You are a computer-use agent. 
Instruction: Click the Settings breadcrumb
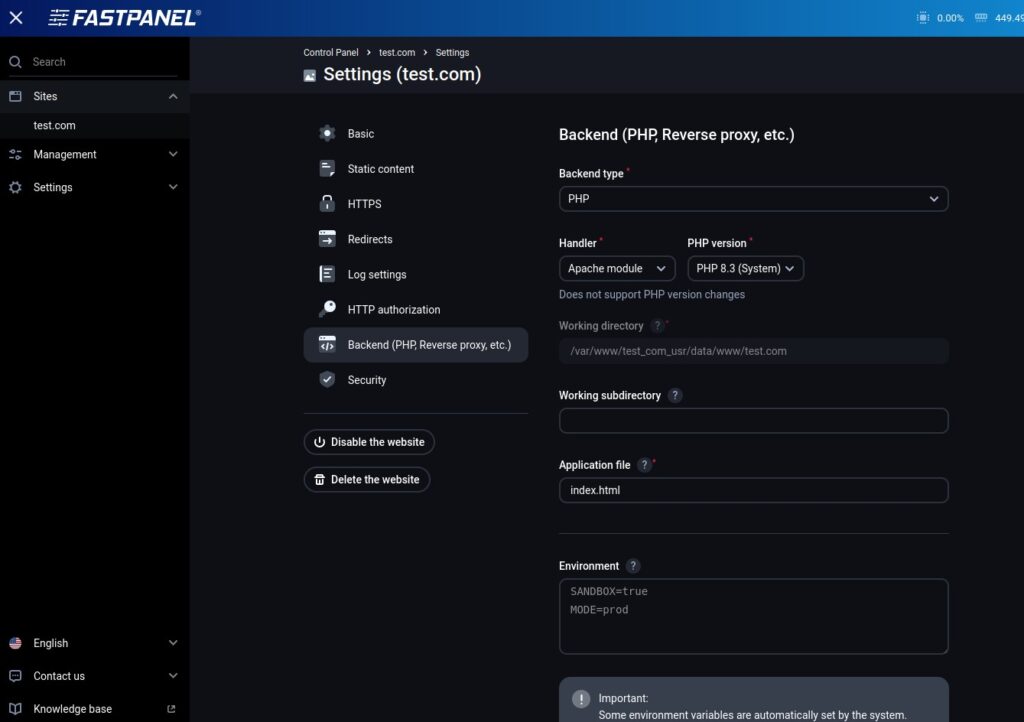tap(452, 52)
